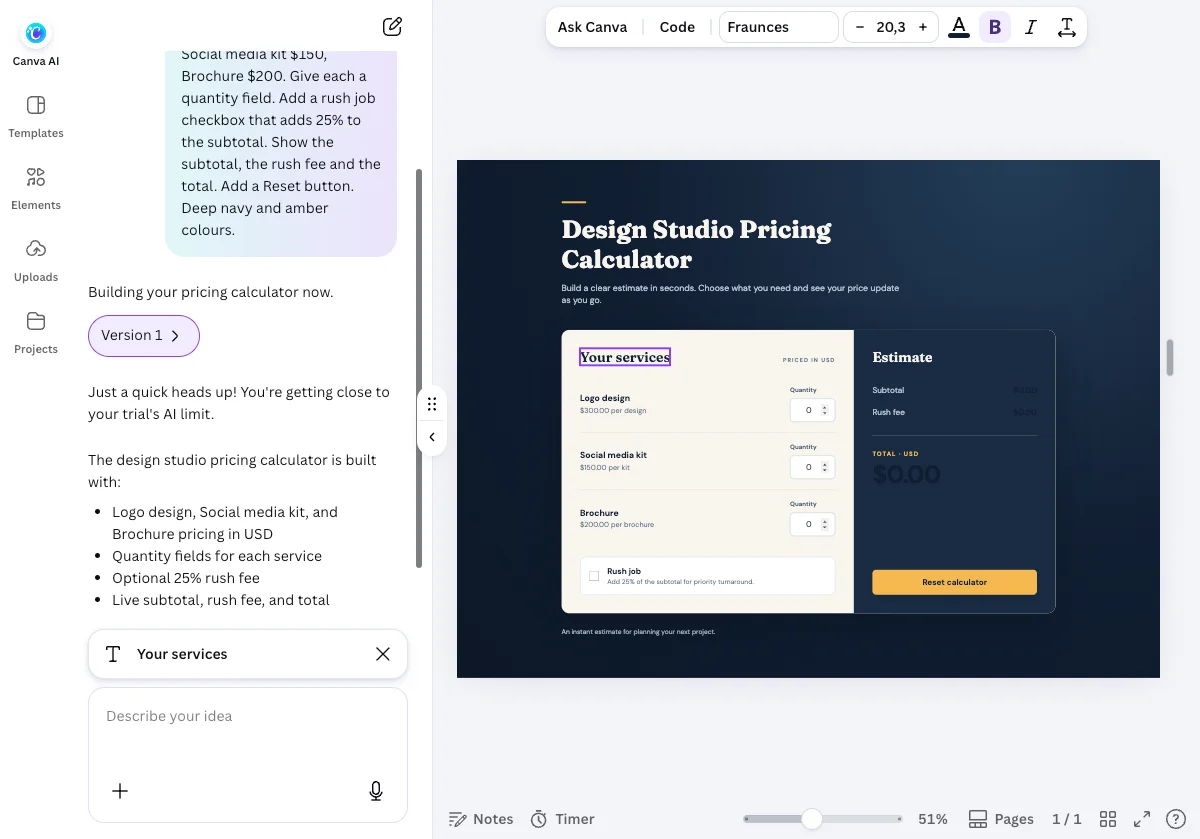Image resolution: width=1200 pixels, height=839 pixels.
Task: Click the text icon in attachment chip
Action: click(113, 654)
